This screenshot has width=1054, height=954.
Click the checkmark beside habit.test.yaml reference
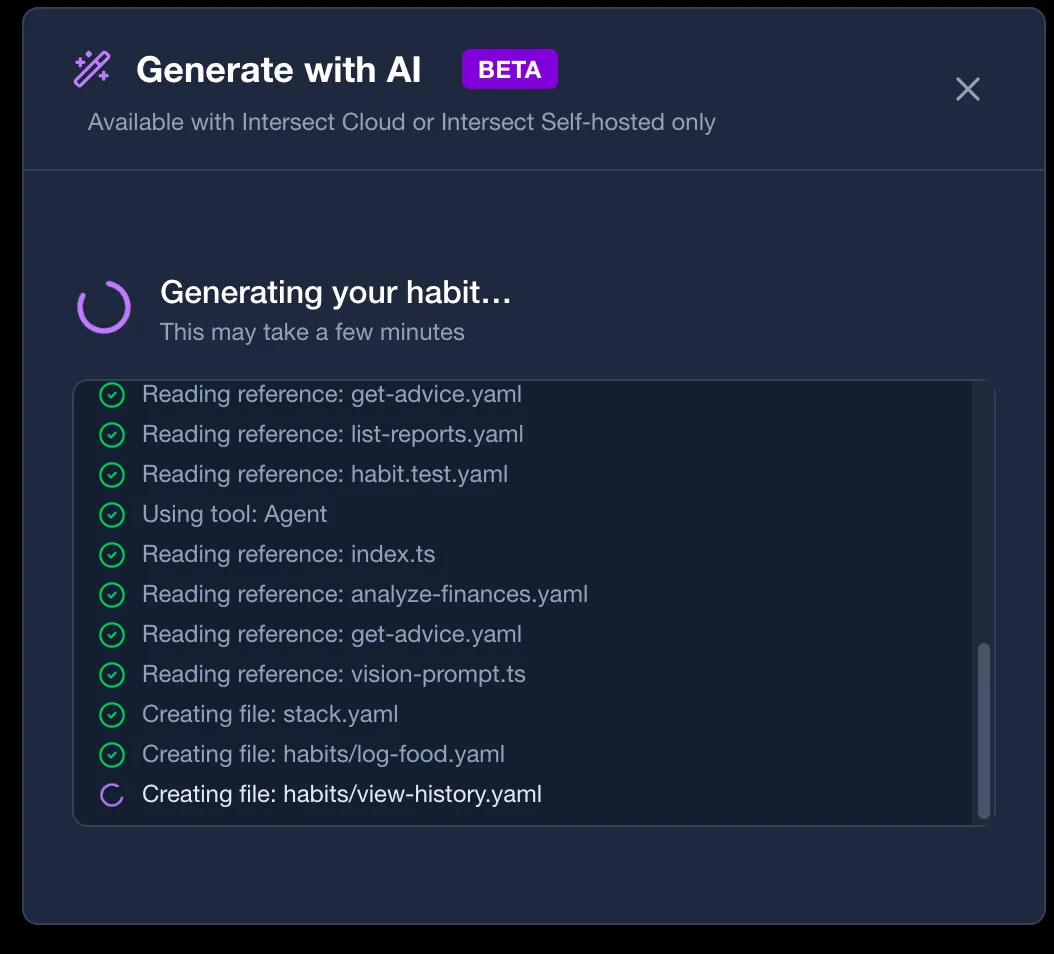point(112,474)
